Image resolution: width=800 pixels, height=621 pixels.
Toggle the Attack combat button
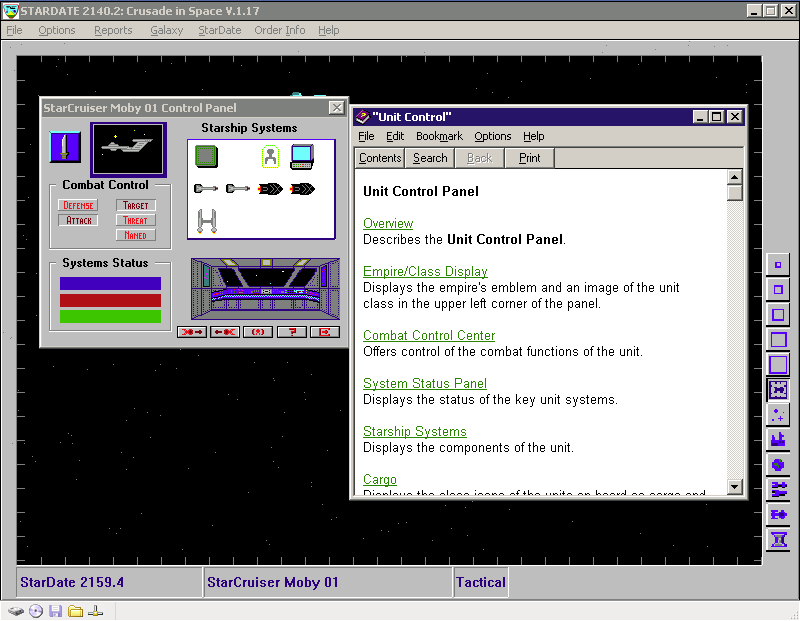tap(78, 220)
